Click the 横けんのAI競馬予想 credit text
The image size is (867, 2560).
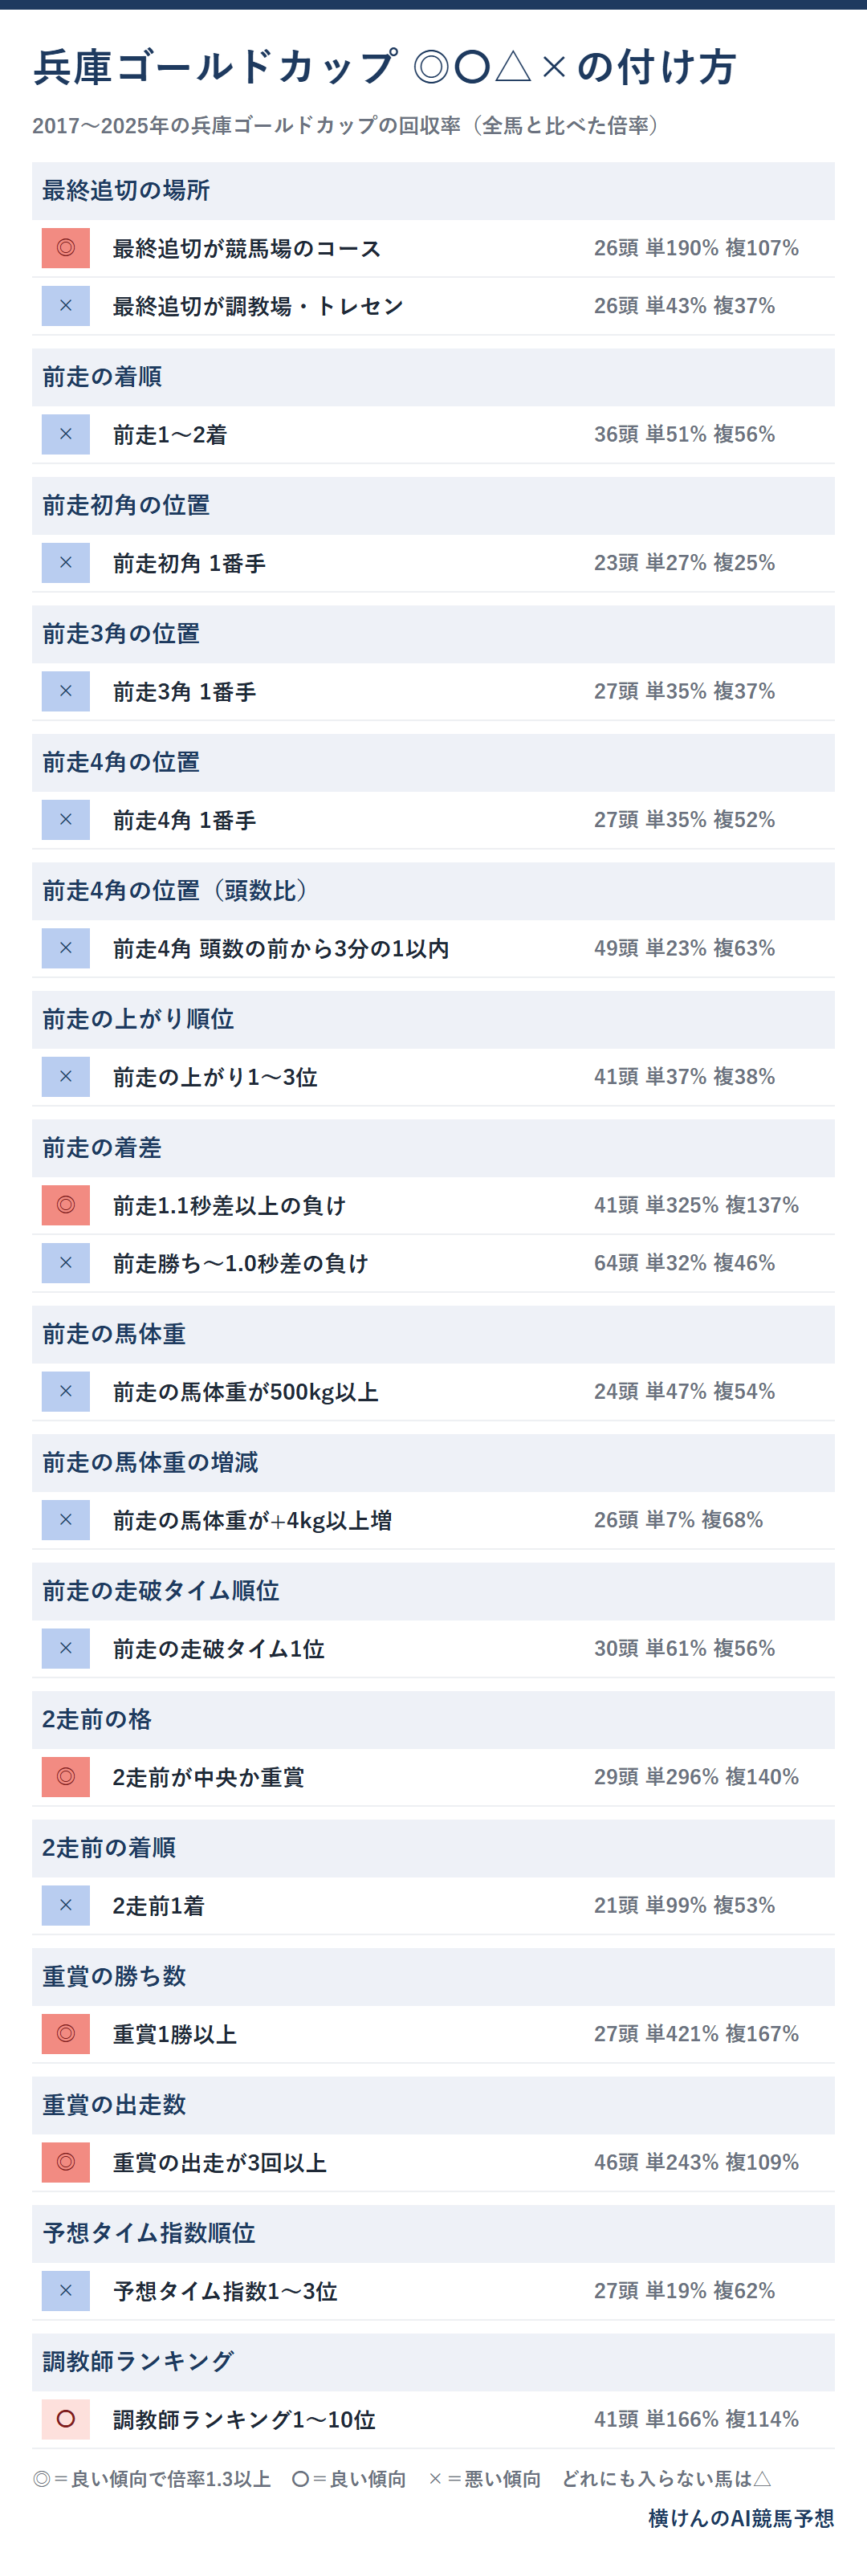coord(741,2518)
